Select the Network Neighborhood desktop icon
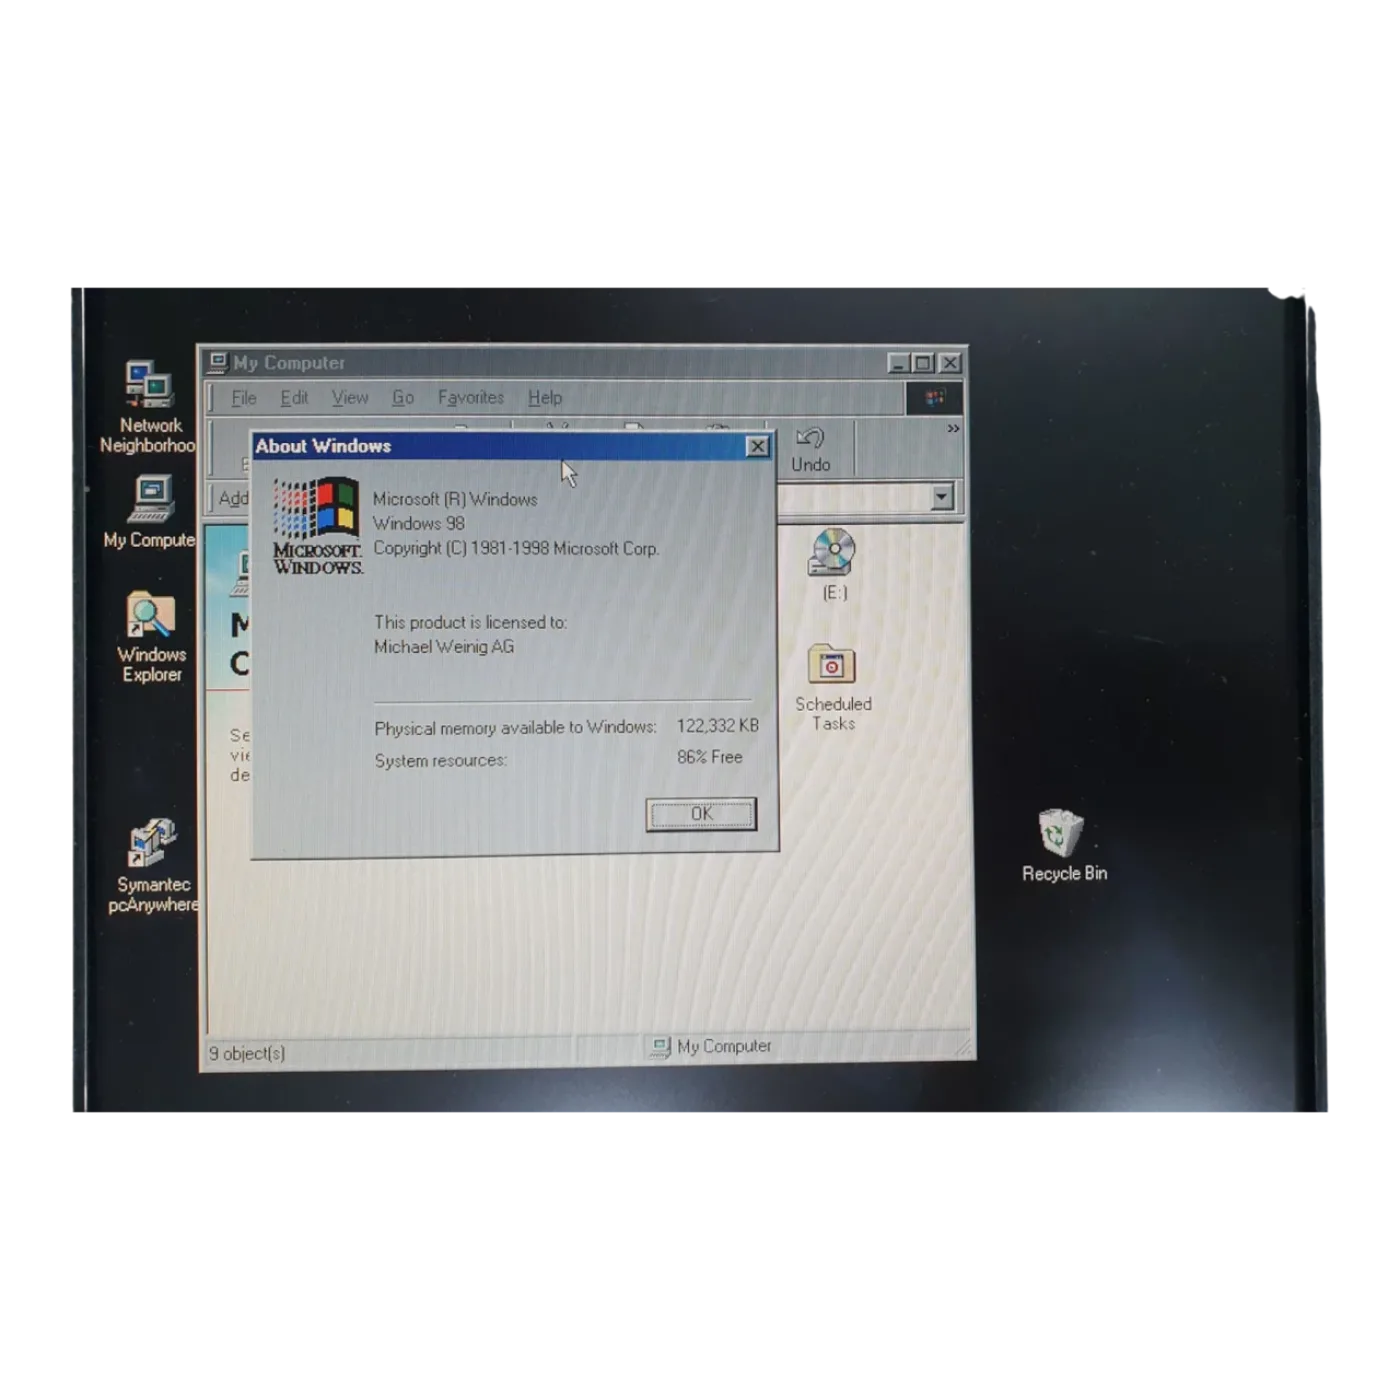The image size is (1400, 1400). tap(148, 407)
